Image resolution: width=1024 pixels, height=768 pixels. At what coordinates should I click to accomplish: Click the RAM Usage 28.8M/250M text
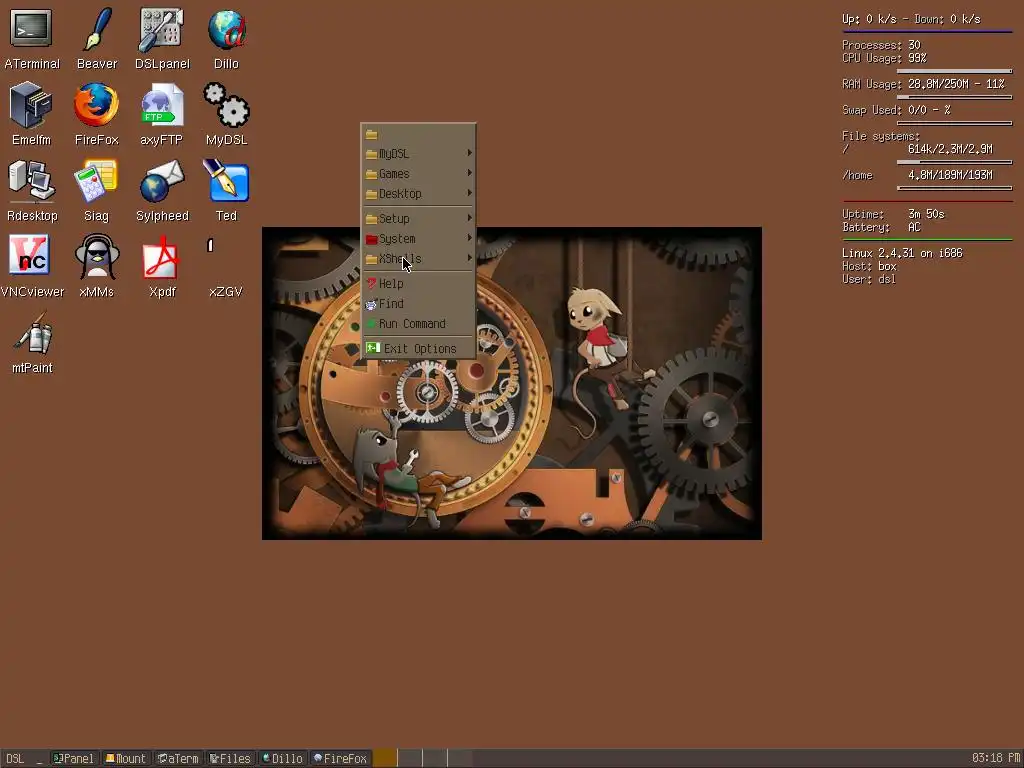(923, 84)
